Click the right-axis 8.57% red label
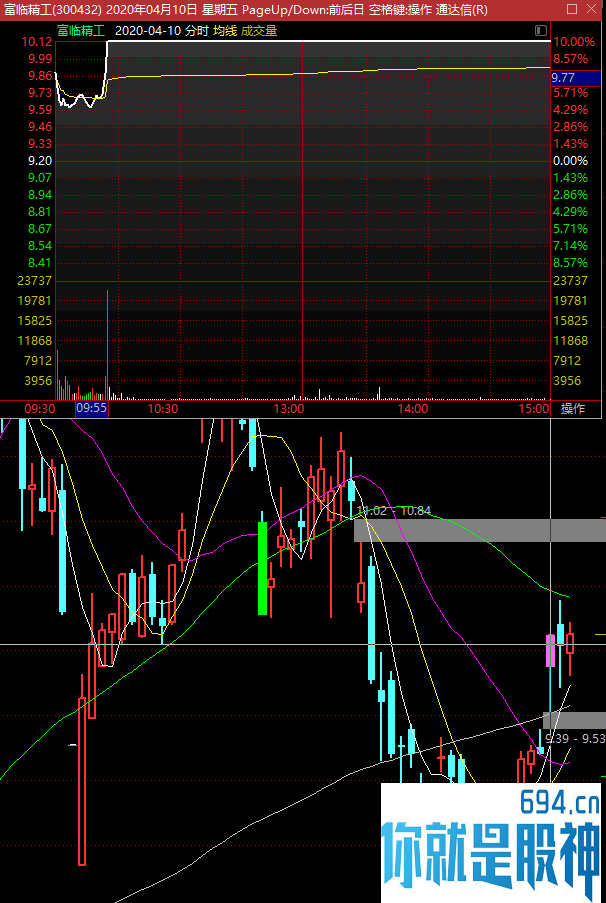Screen dimensions: 606x903 [x=571, y=59]
